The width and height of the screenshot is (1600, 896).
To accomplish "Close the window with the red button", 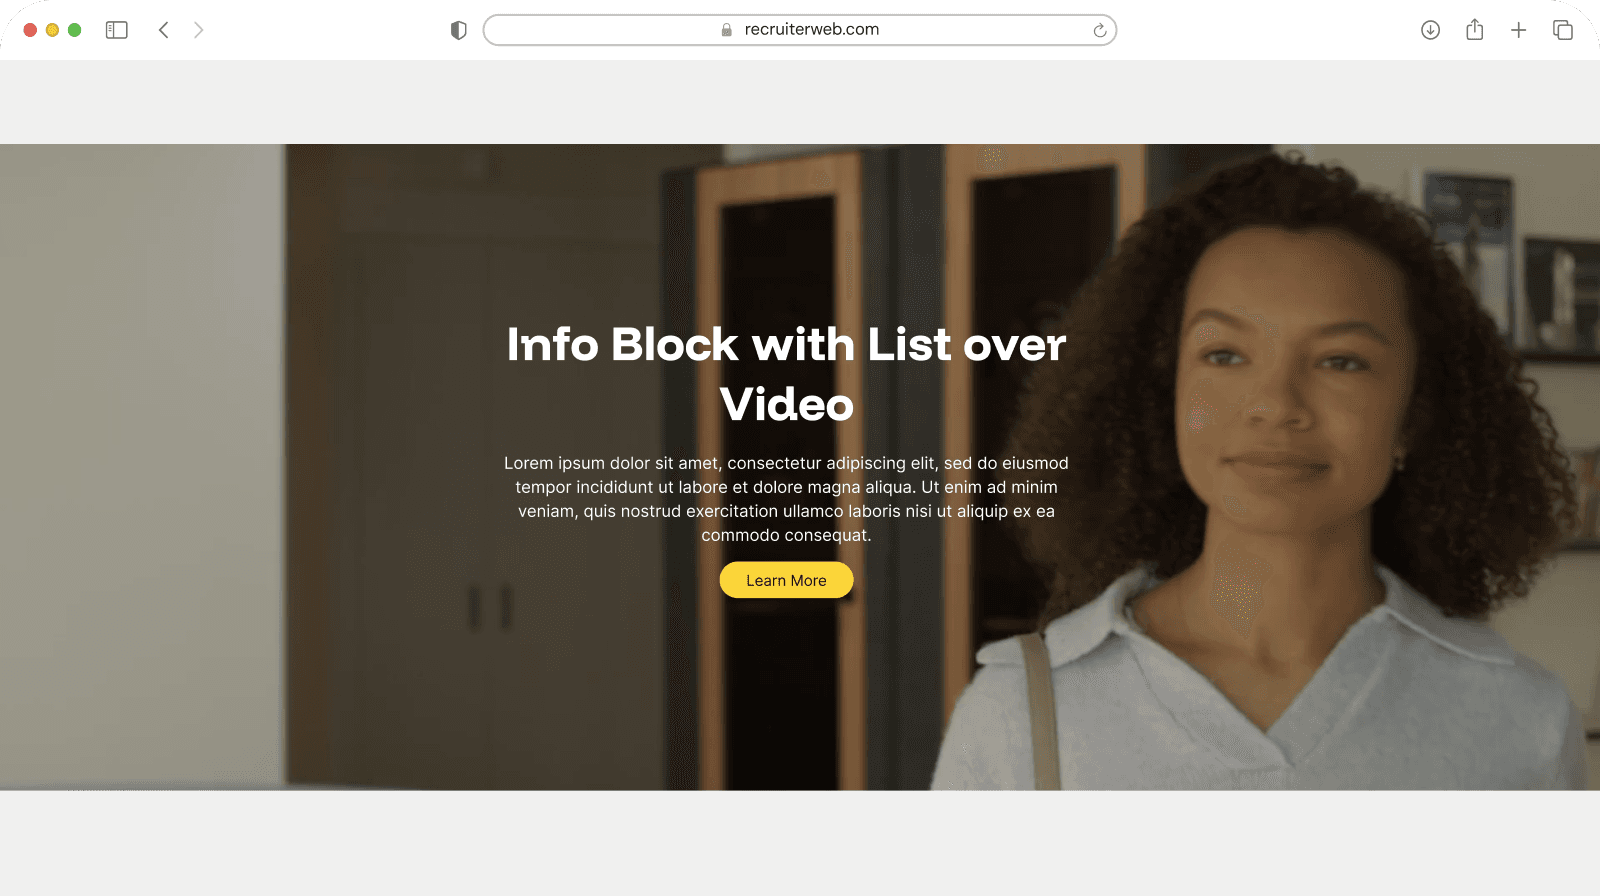I will coord(30,30).
